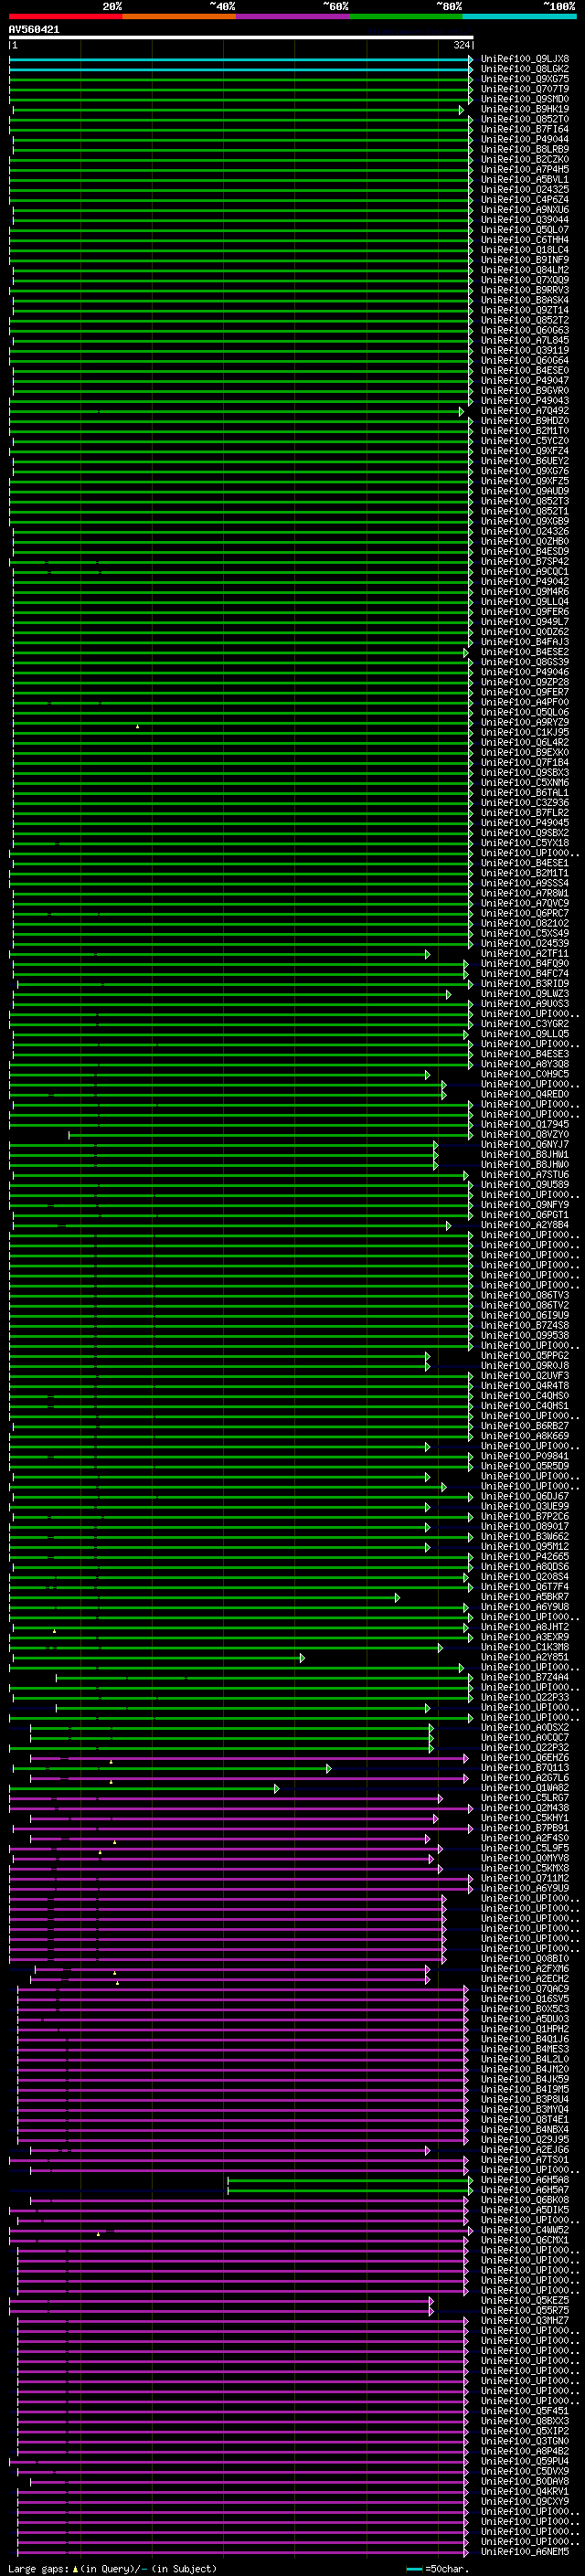The image size is (585, 2576).
Task: Click hit label UniRef100_C3Z936
Action: point(525,803)
